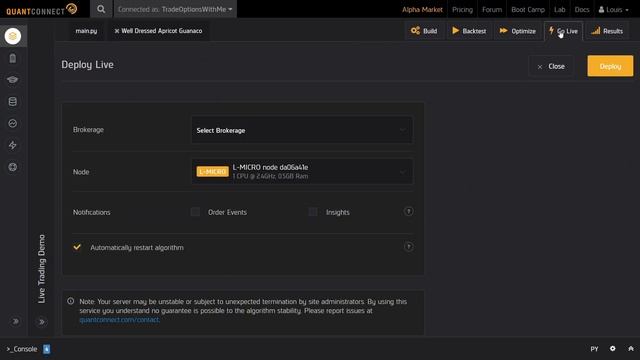The height and width of the screenshot is (360, 640).
Task: Toggle Automatically restart algorithm checkbox
Action: coord(77,247)
